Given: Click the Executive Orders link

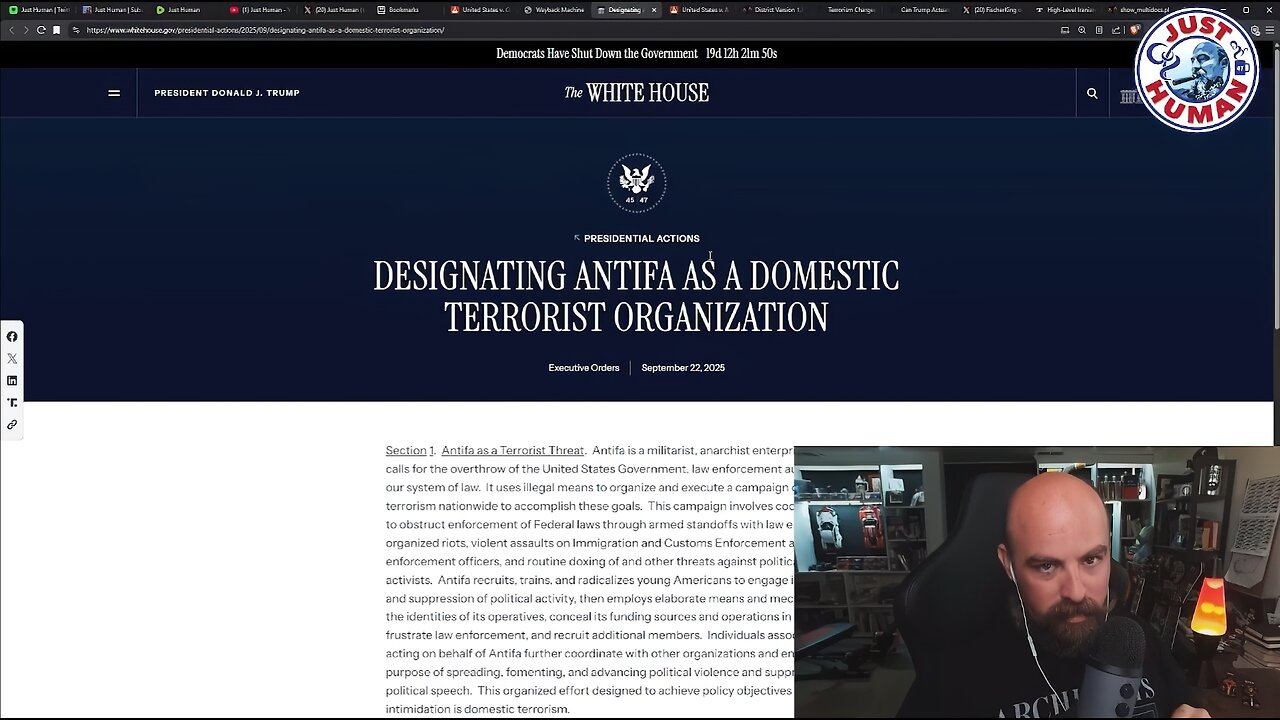Looking at the screenshot, I should pos(584,368).
